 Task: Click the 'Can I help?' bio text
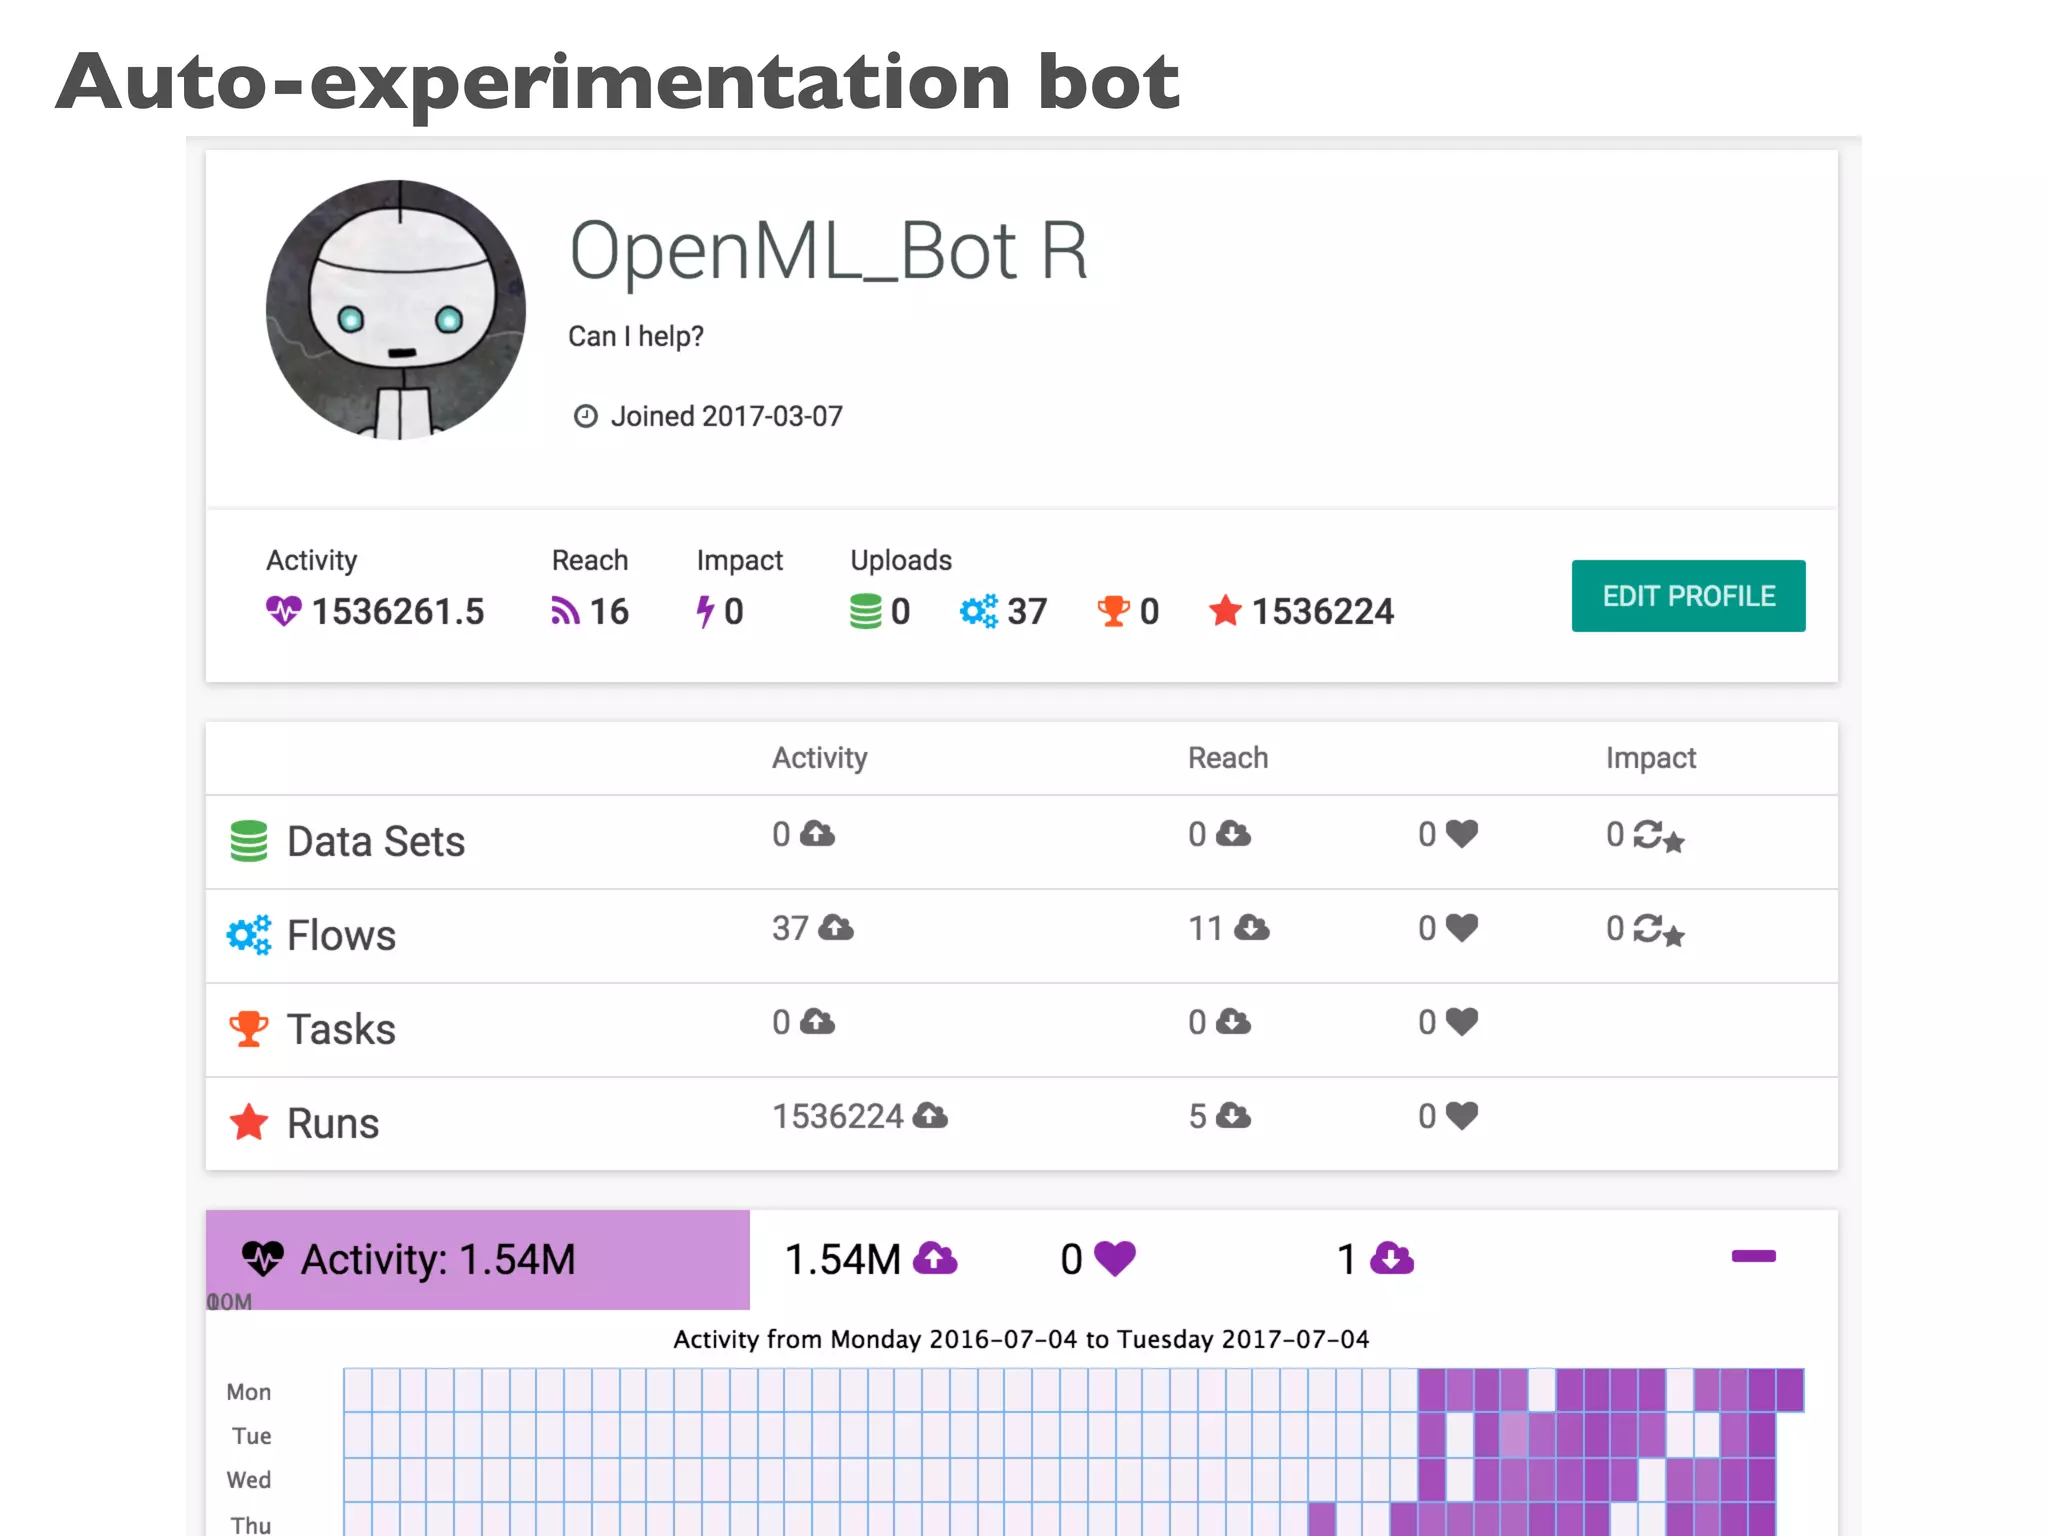click(636, 336)
